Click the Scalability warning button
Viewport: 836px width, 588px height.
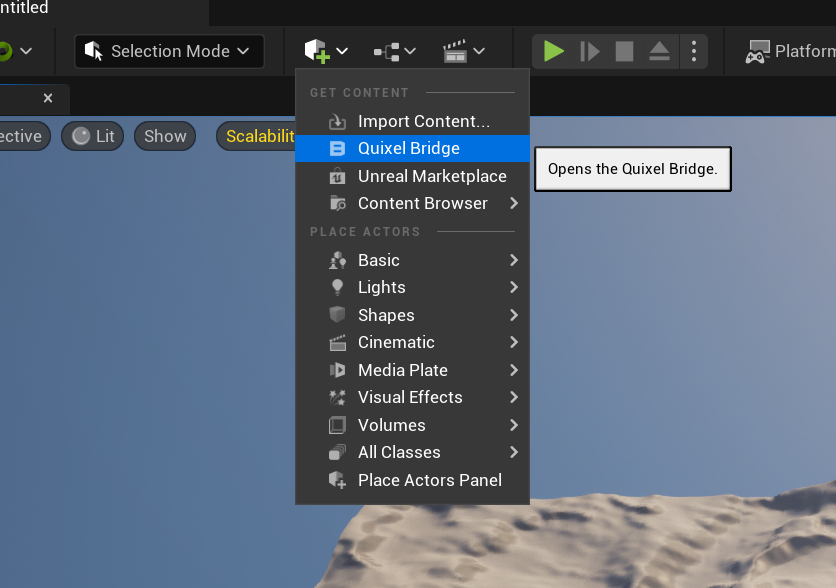(x=256, y=136)
